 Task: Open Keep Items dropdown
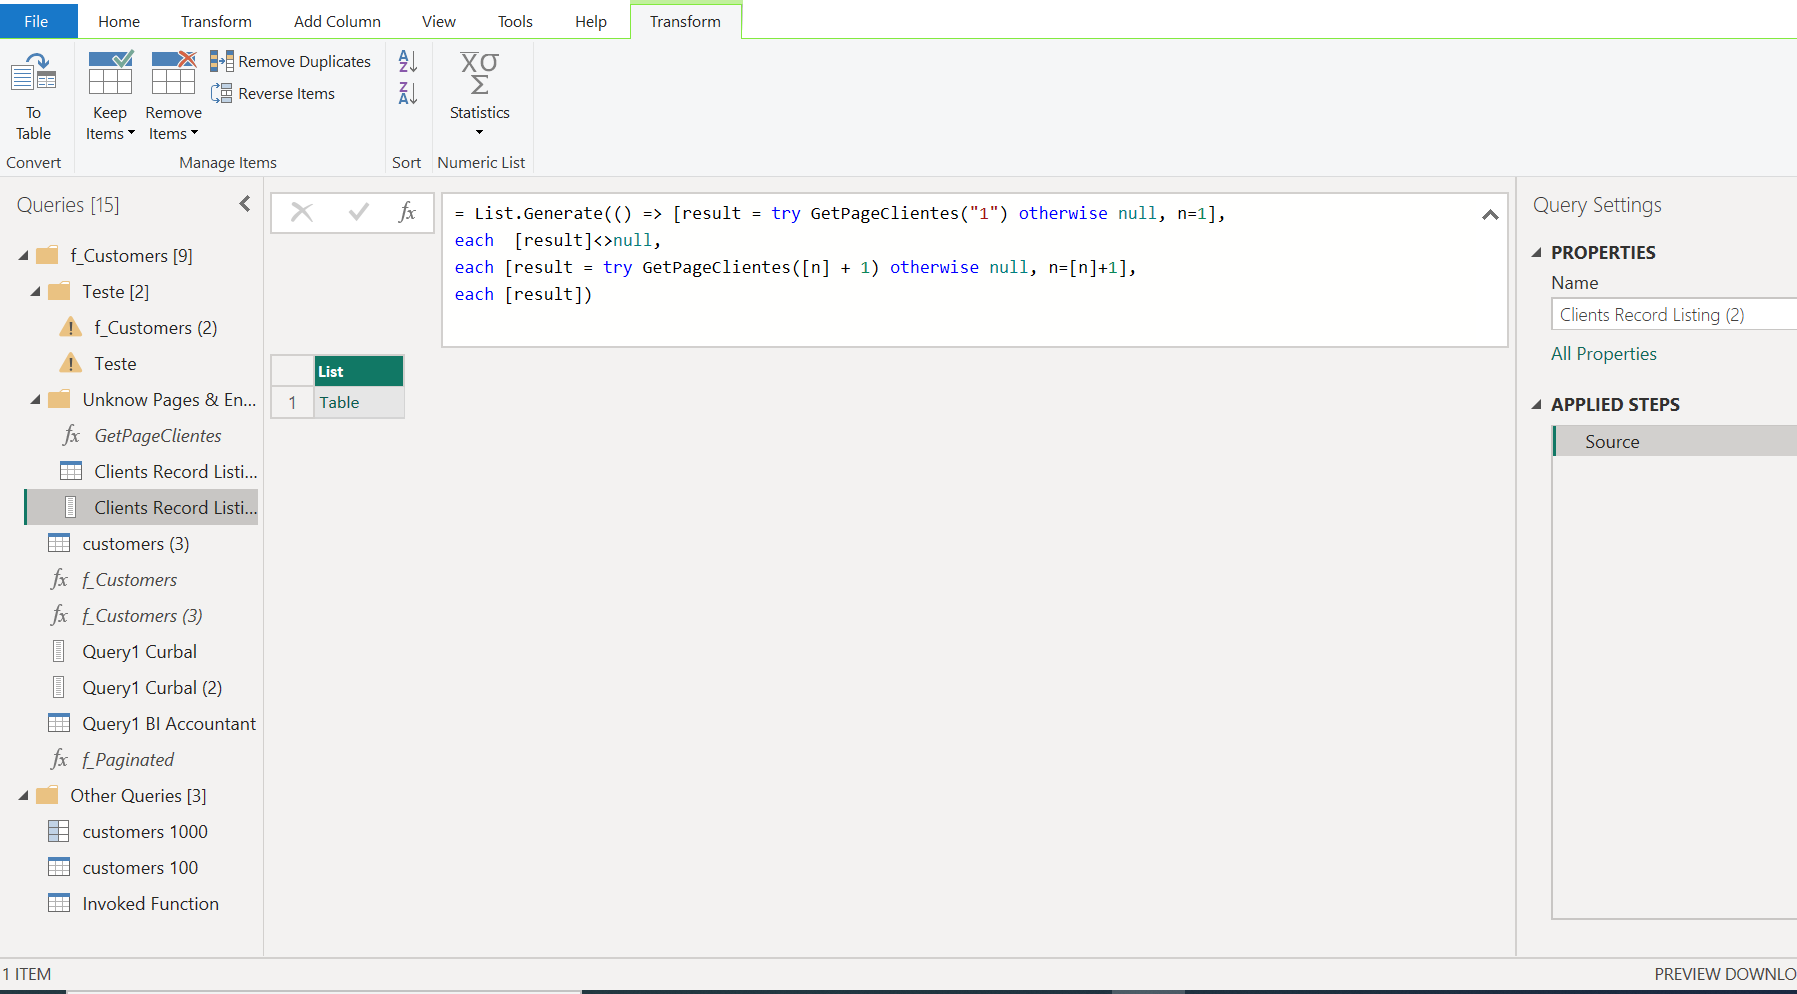click(x=110, y=123)
